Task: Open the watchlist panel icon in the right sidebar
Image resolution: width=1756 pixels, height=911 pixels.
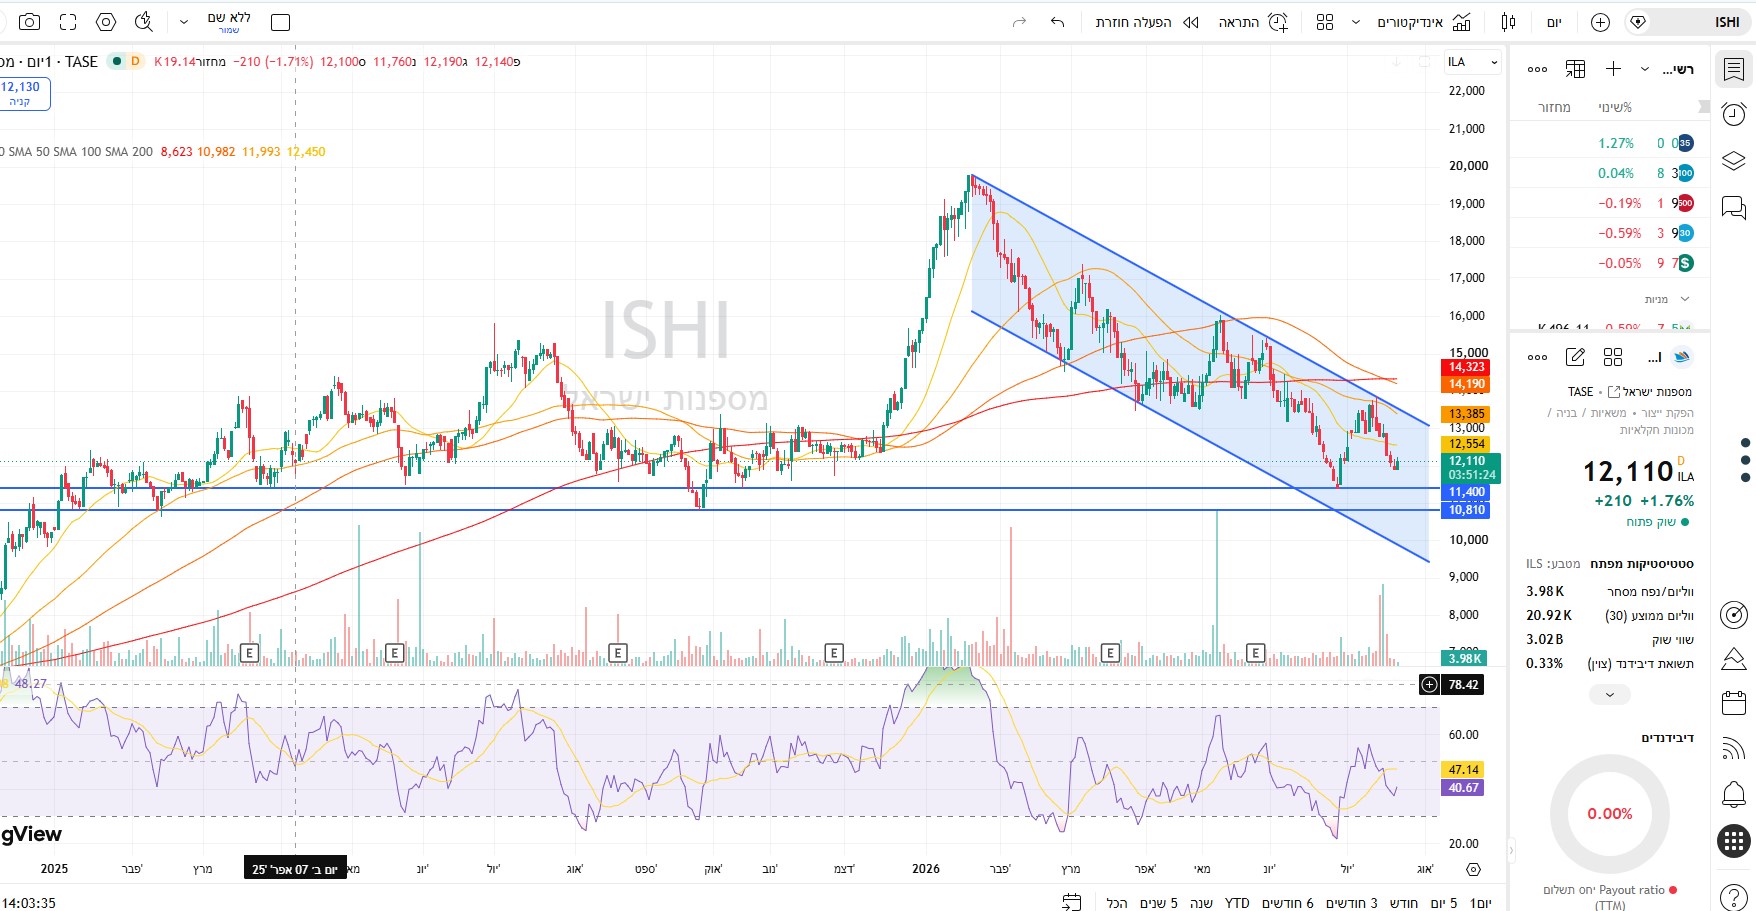Action: coord(1734,69)
